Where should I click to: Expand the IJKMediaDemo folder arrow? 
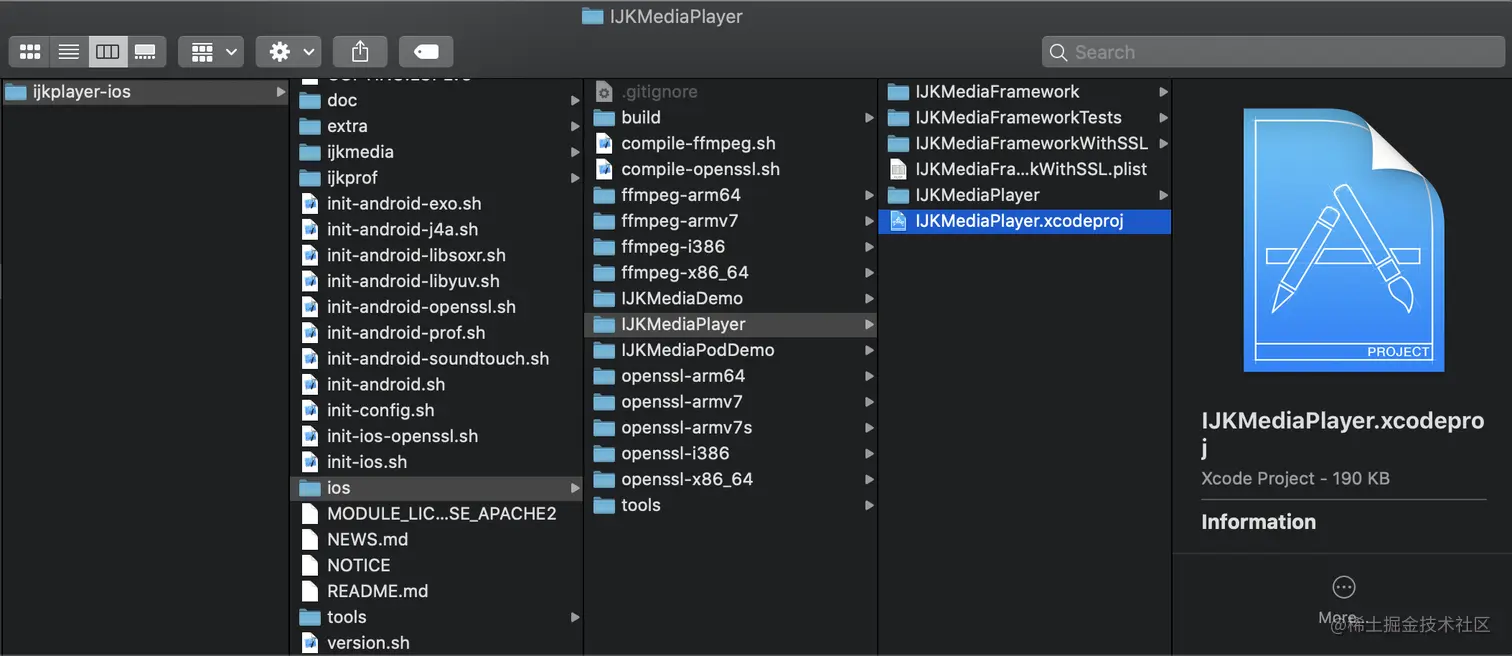(x=869, y=298)
